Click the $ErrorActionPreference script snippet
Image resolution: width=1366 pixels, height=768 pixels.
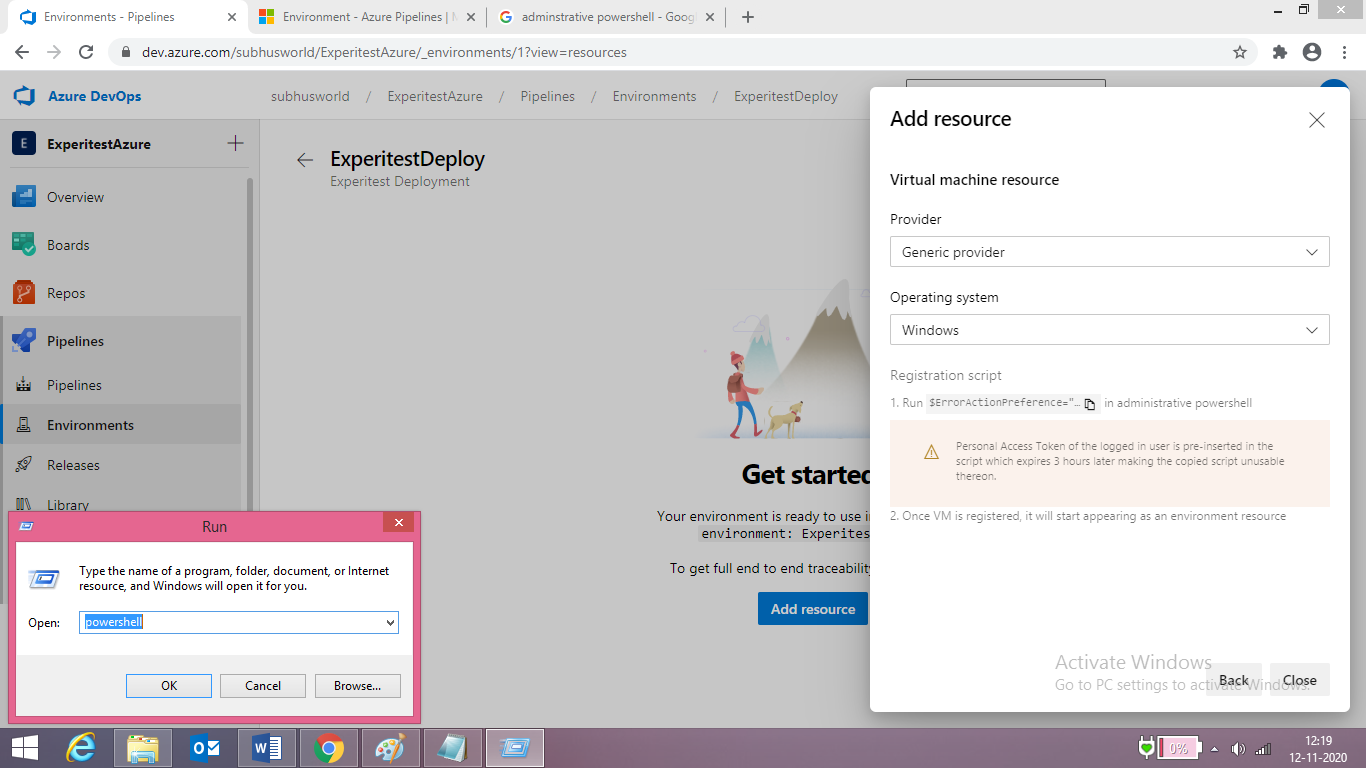tap(1004, 403)
